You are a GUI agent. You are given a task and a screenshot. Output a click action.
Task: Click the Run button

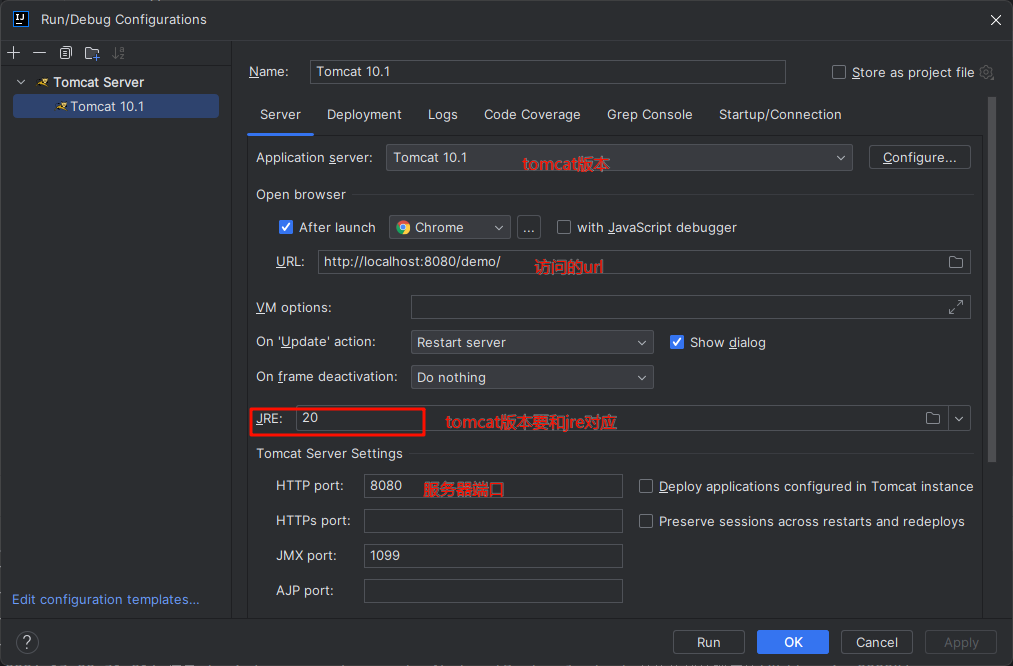709,642
